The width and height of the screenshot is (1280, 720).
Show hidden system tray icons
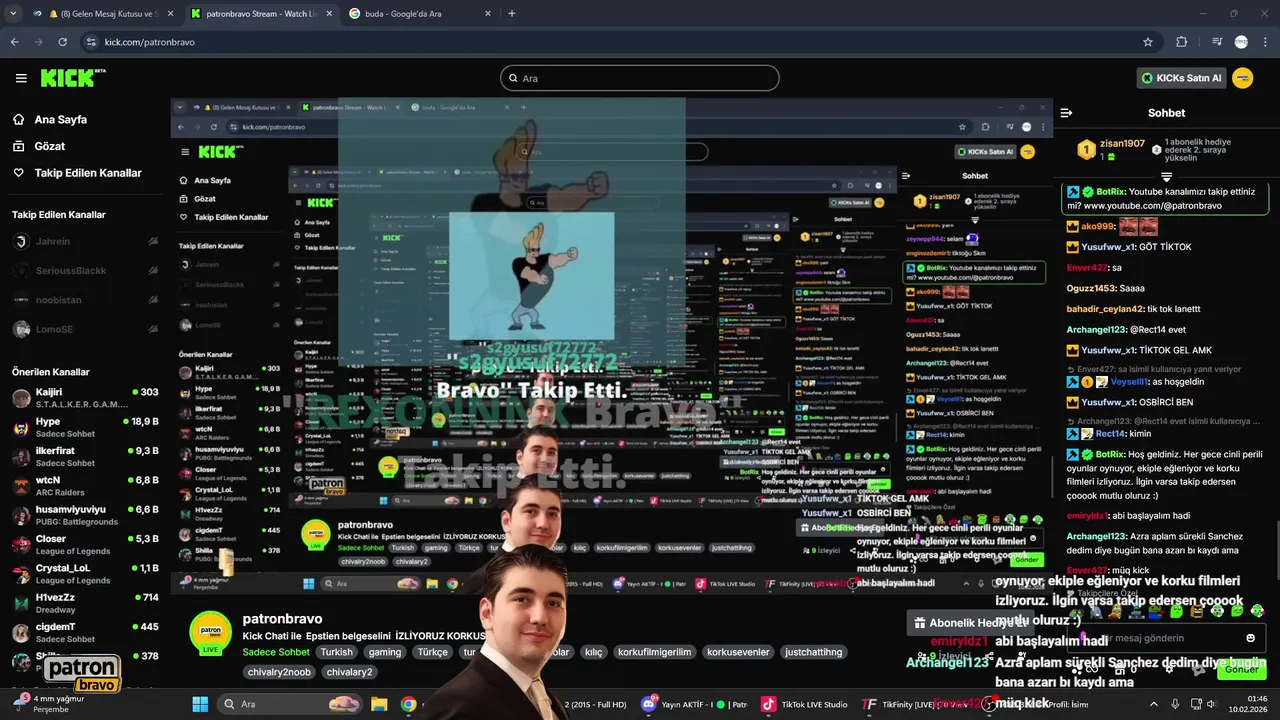[1153, 704]
